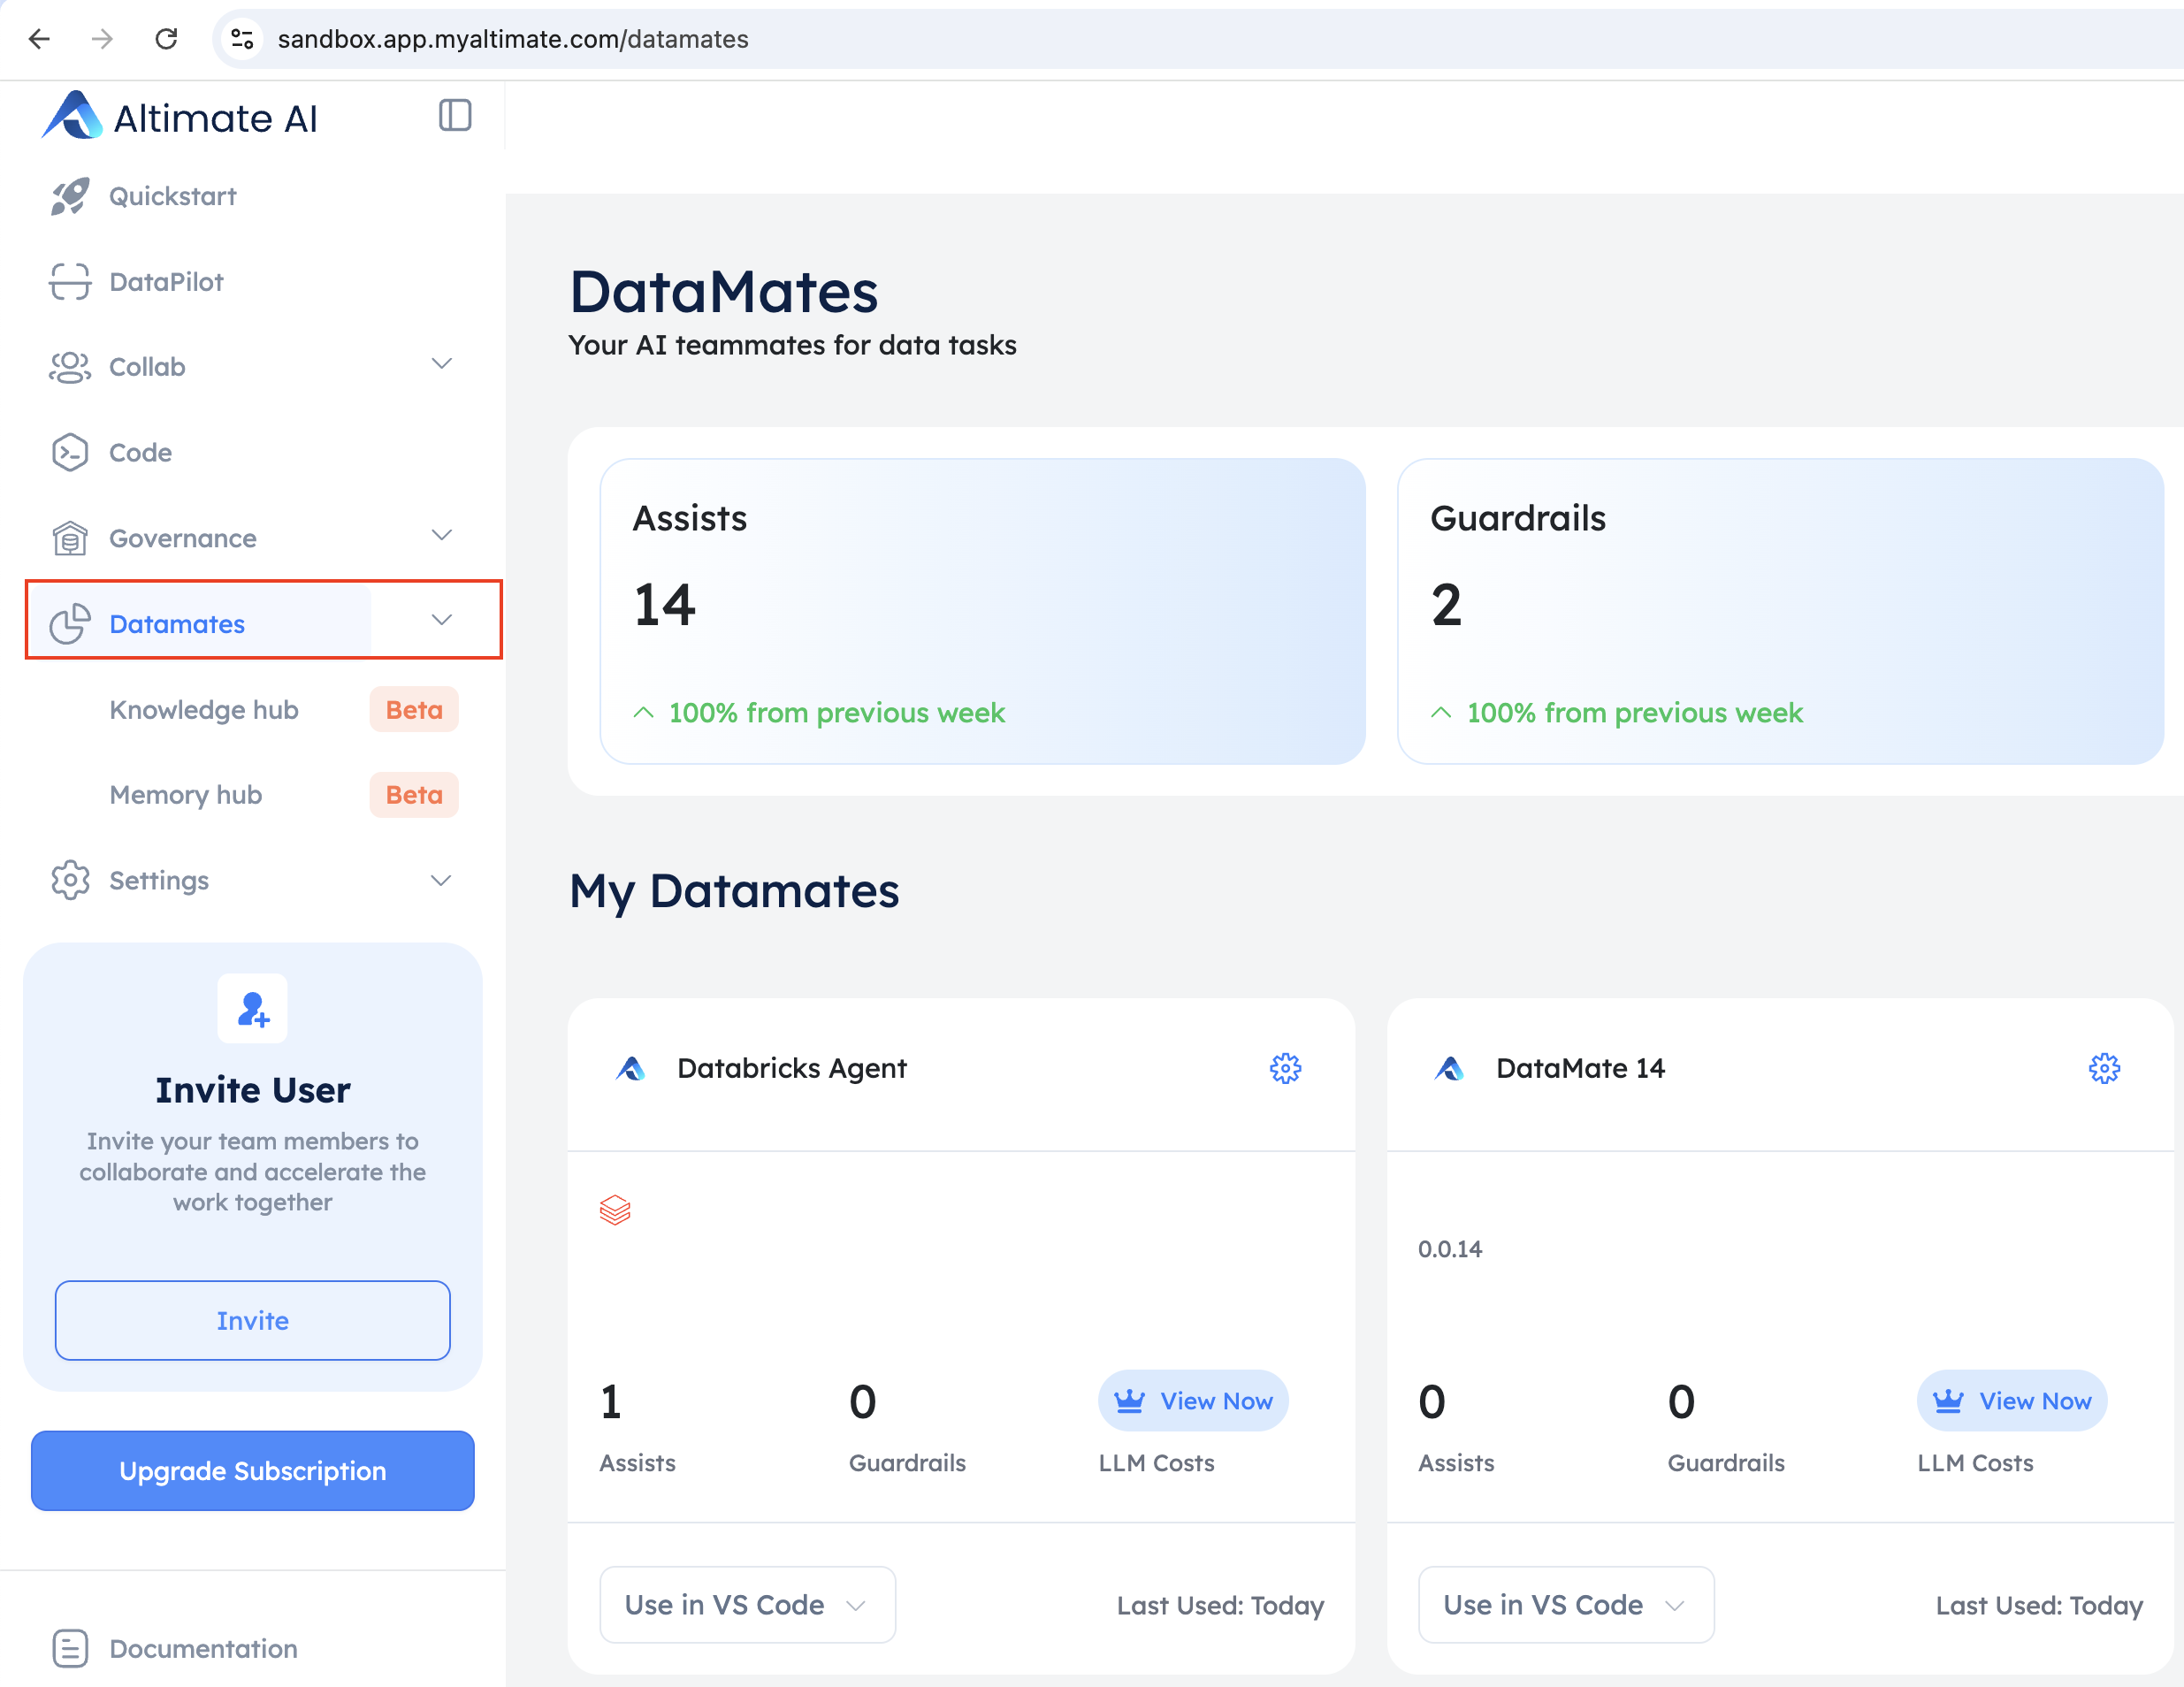Click the Guardrails count 2
This screenshot has width=2184, height=1687.
[1446, 605]
